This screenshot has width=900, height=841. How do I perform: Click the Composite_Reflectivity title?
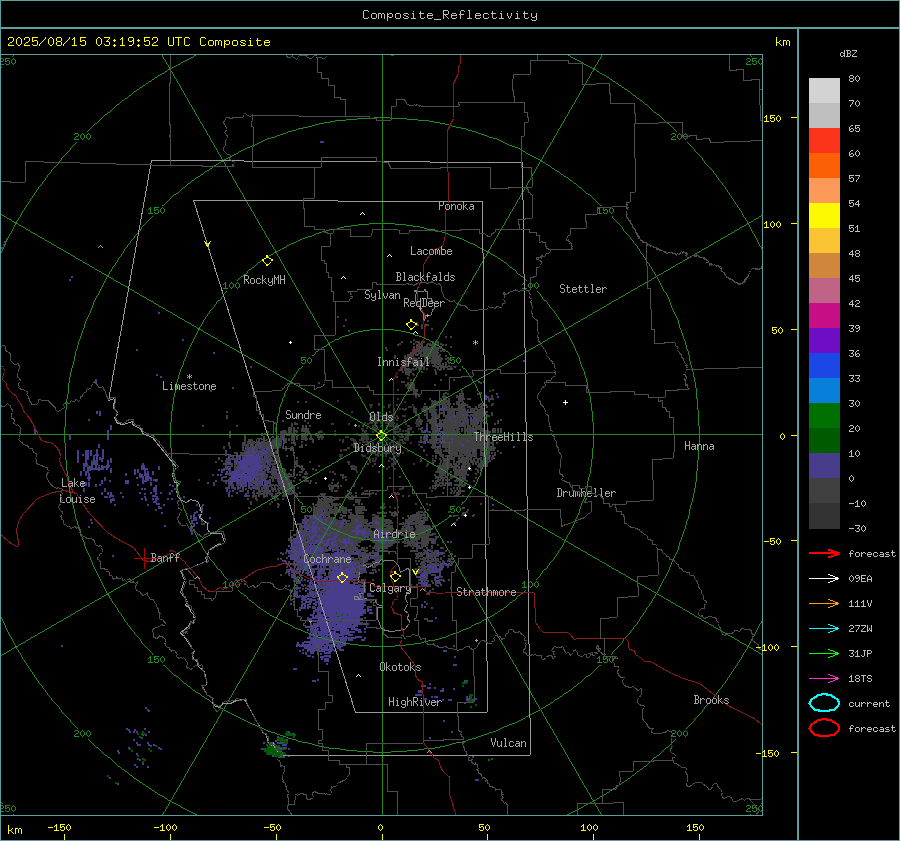pos(450,15)
